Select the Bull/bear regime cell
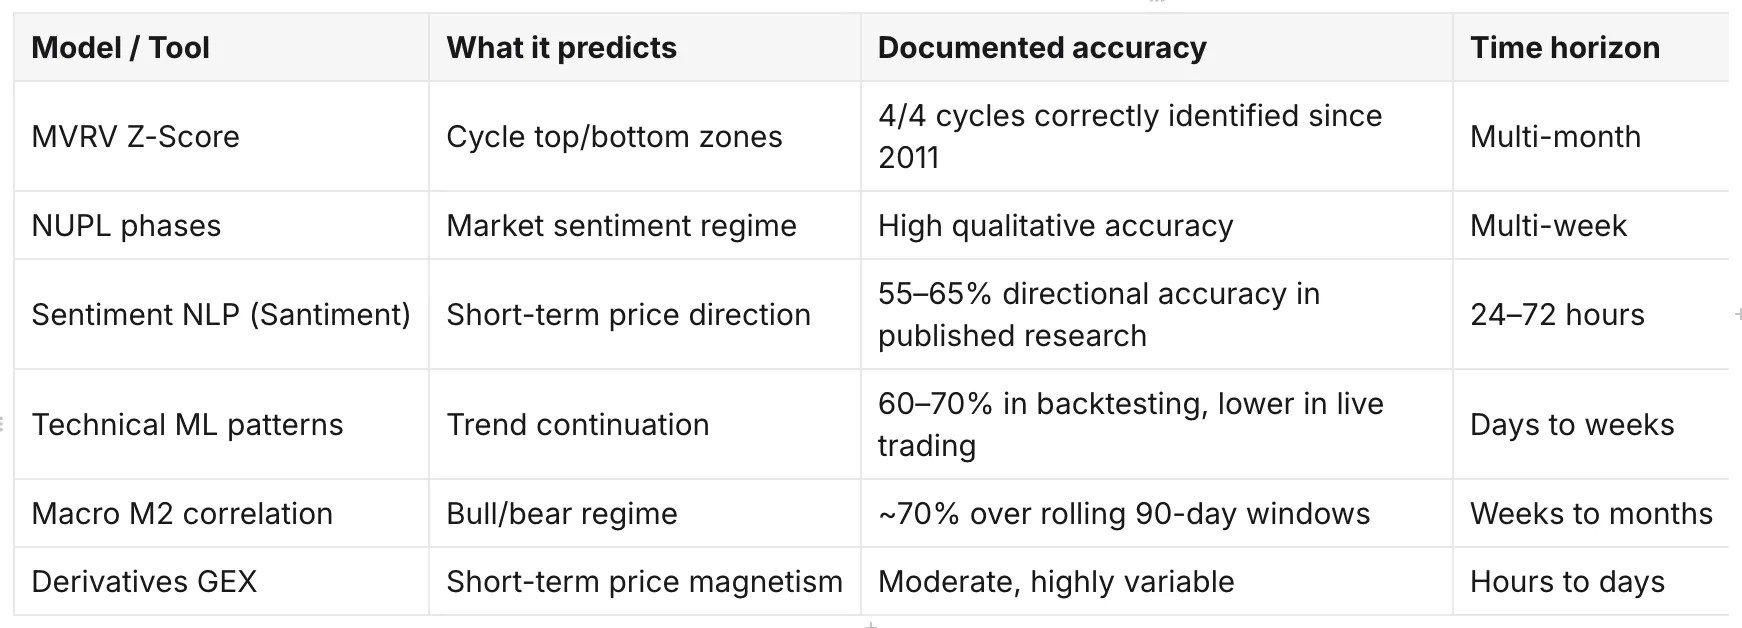1742x628 pixels. click(645, 513)
